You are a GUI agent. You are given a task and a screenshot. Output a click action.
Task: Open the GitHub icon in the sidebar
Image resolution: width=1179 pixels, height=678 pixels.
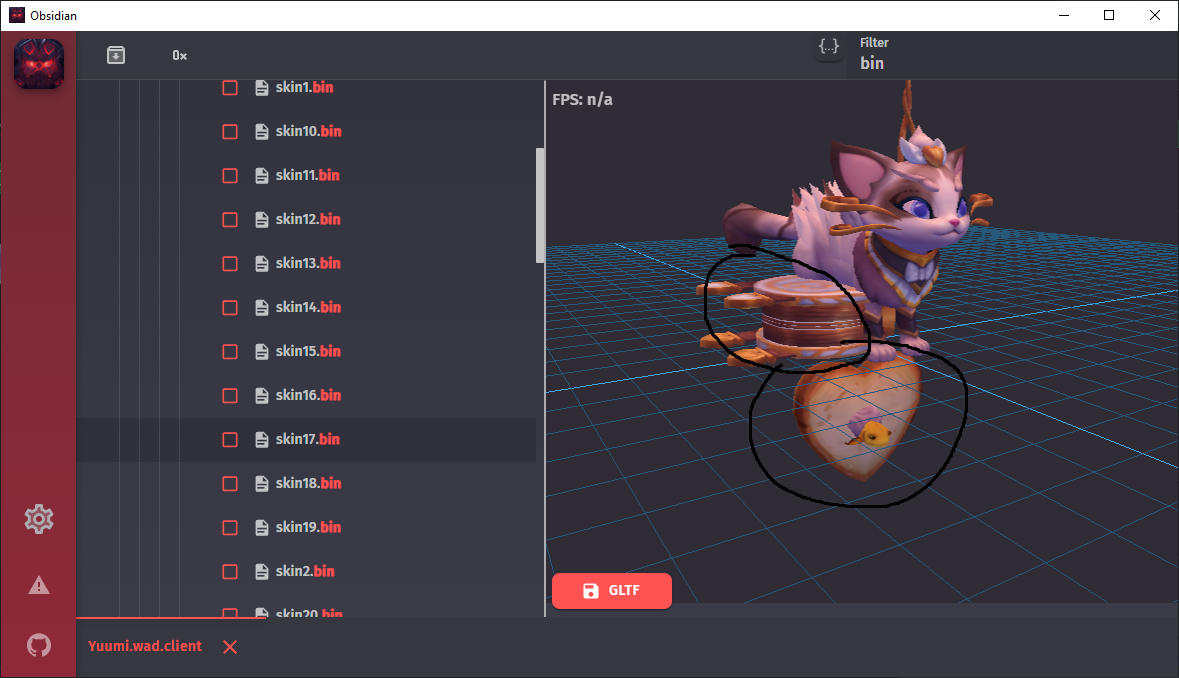click(x=38, y=645)
